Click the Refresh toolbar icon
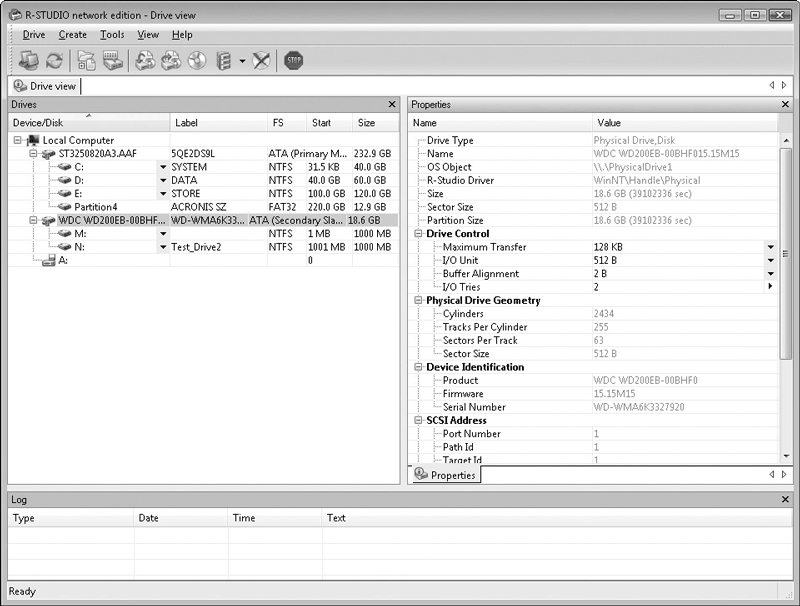This screenshot has height=606, width=800. [x=55, y=61]
